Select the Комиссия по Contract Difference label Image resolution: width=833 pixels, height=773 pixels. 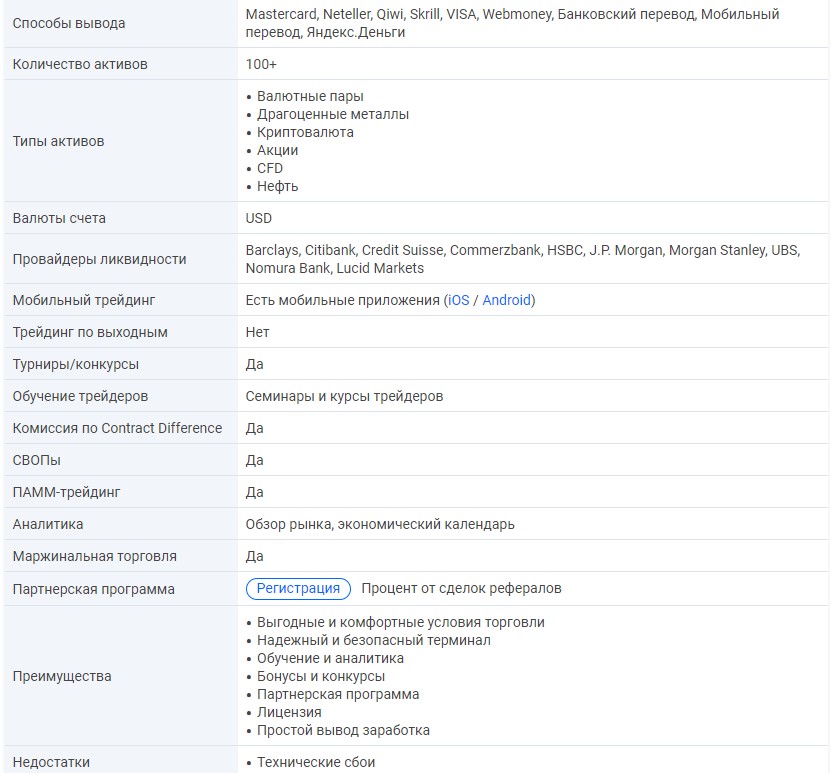(117, 428)
